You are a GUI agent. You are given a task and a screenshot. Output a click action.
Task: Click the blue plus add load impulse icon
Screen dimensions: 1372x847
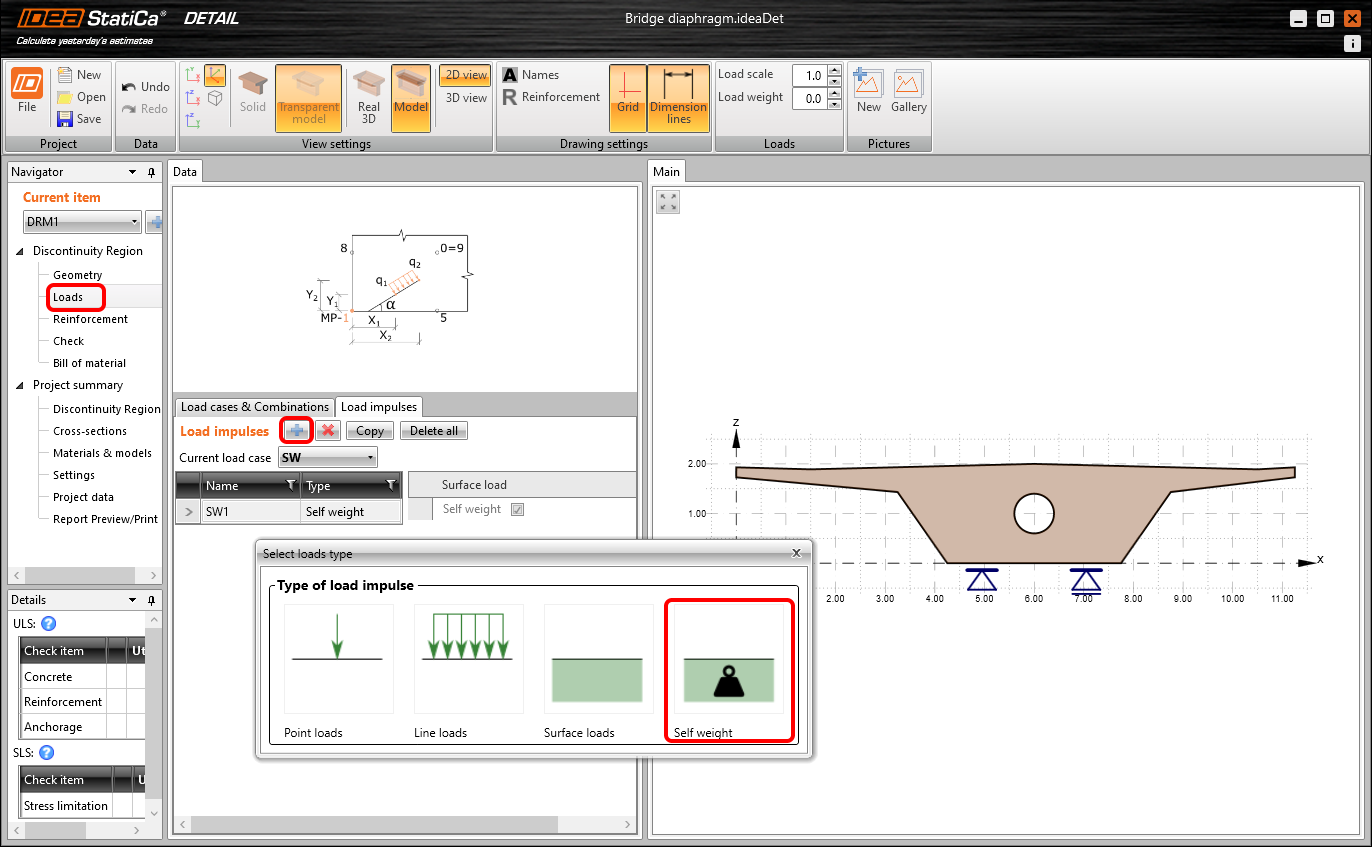pos(297,431)
